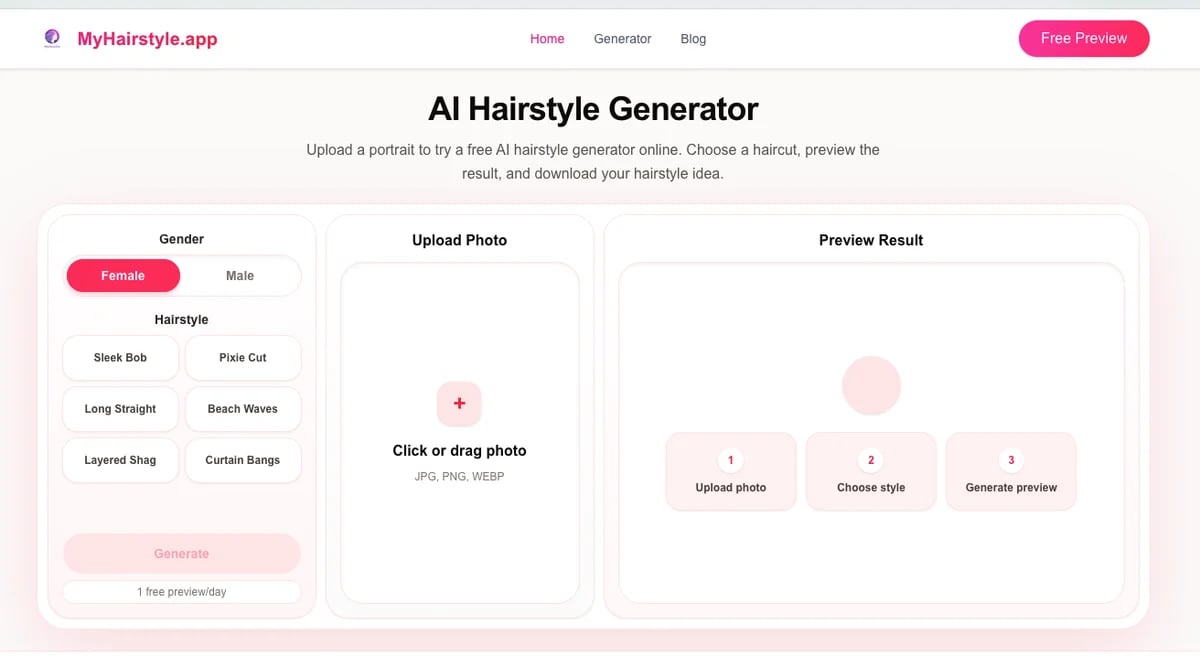Open the Blog nav link
Screen dimensions: 1200x659
(693, 39)
